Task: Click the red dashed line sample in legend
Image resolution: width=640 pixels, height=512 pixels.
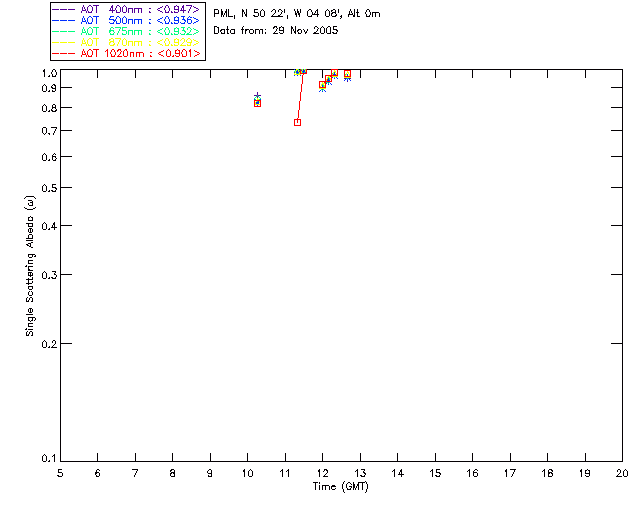Action: (64, 53)
